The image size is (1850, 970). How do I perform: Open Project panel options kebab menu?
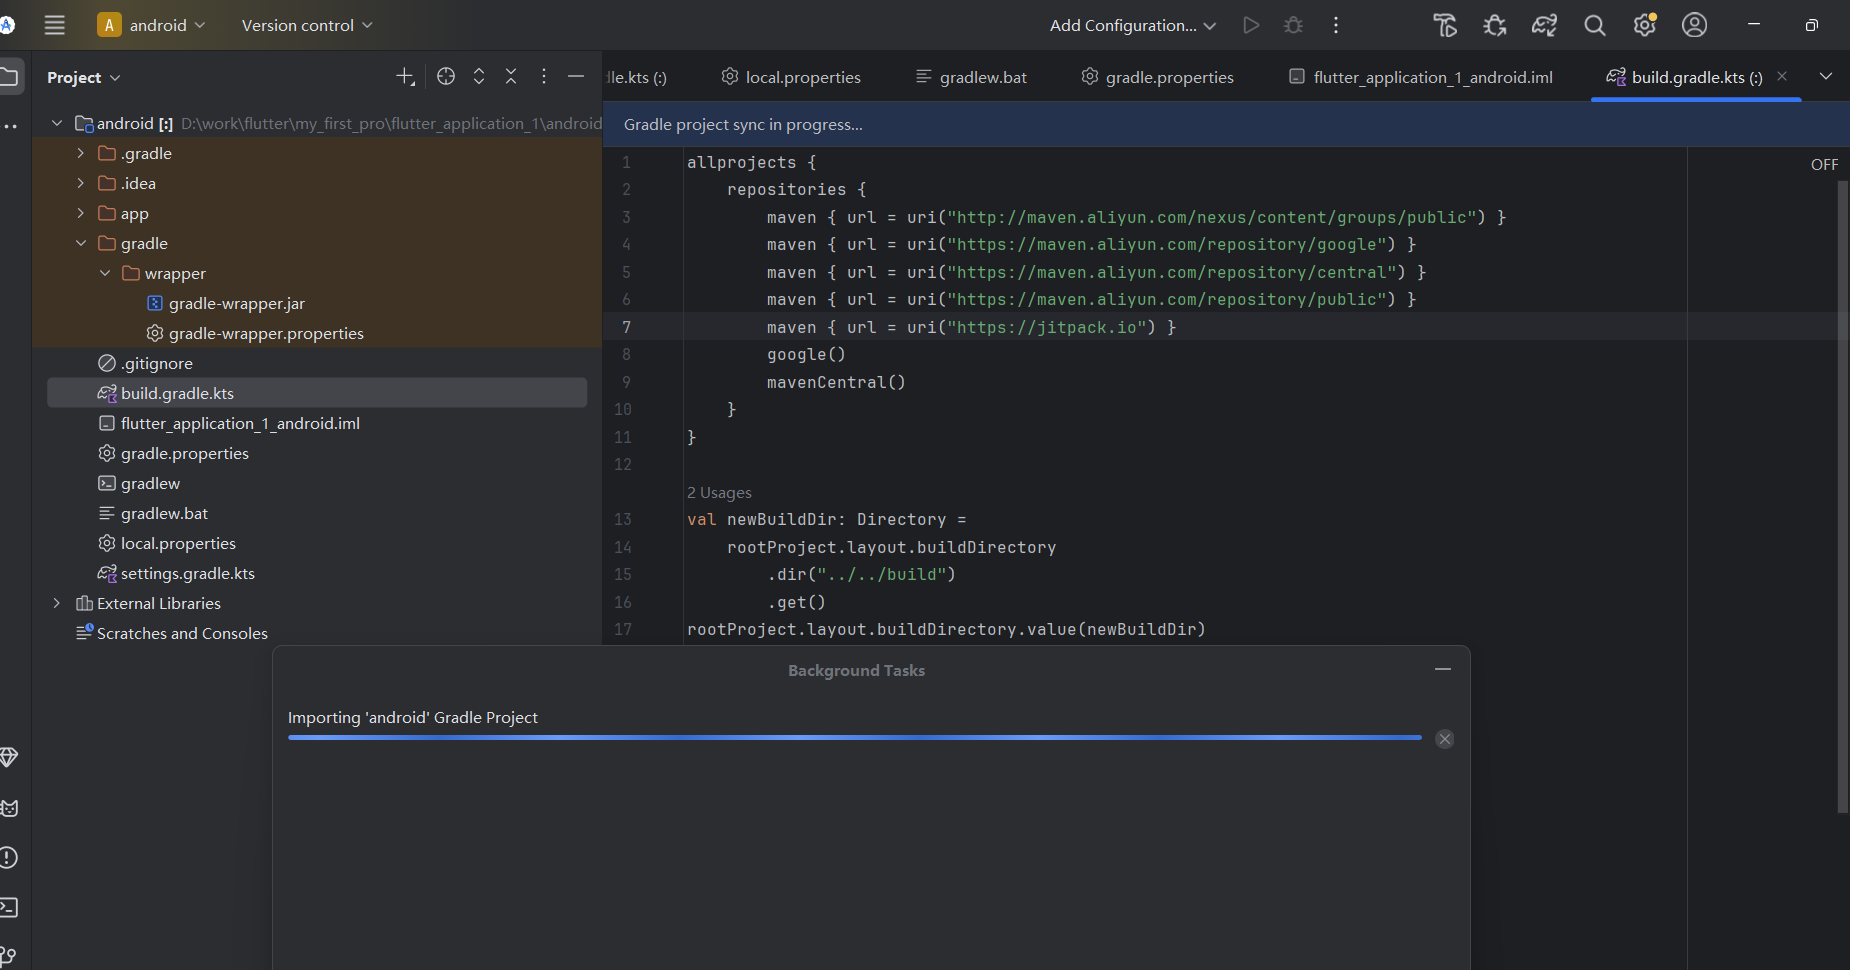tap(544, 76)
